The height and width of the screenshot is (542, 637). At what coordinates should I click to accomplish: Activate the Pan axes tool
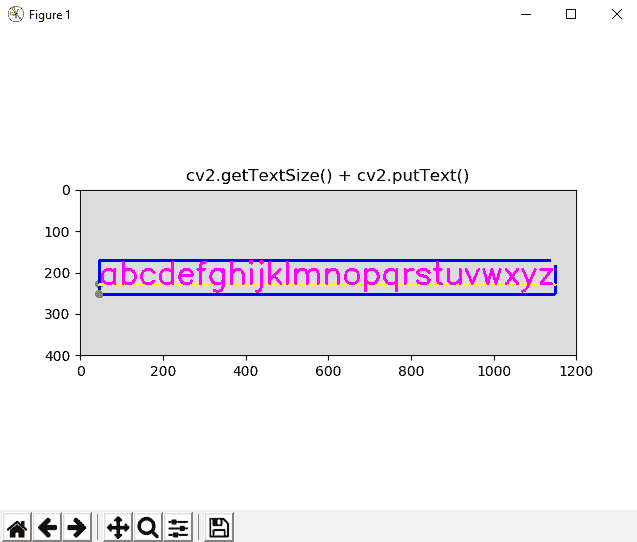[x=117, y=527]
